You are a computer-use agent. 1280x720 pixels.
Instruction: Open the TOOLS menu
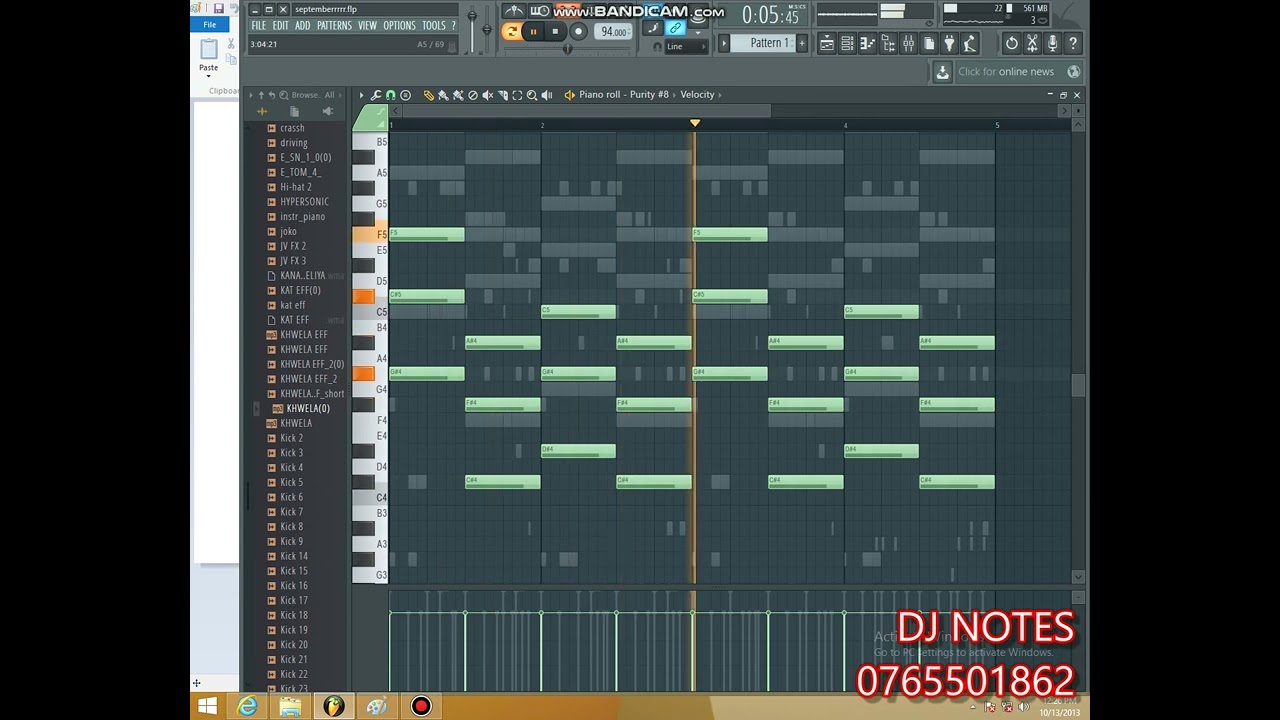(x=434, y=26)
